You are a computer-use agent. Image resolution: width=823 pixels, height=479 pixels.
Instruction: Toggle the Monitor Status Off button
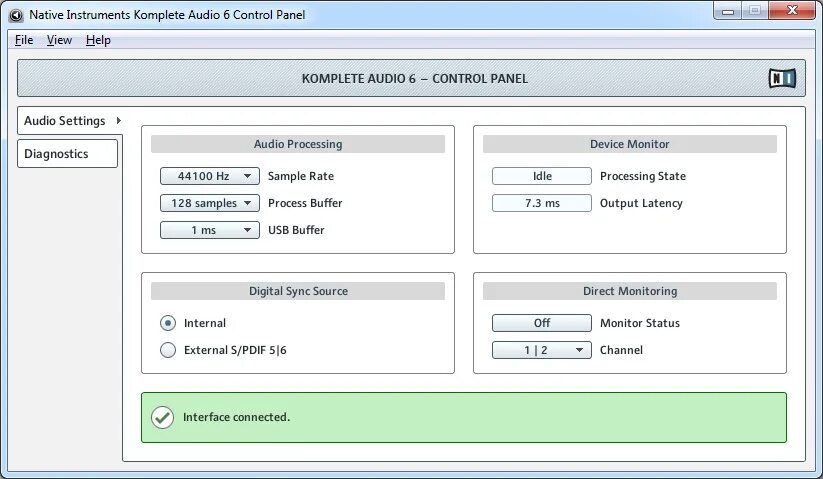(x=542, y=323)
